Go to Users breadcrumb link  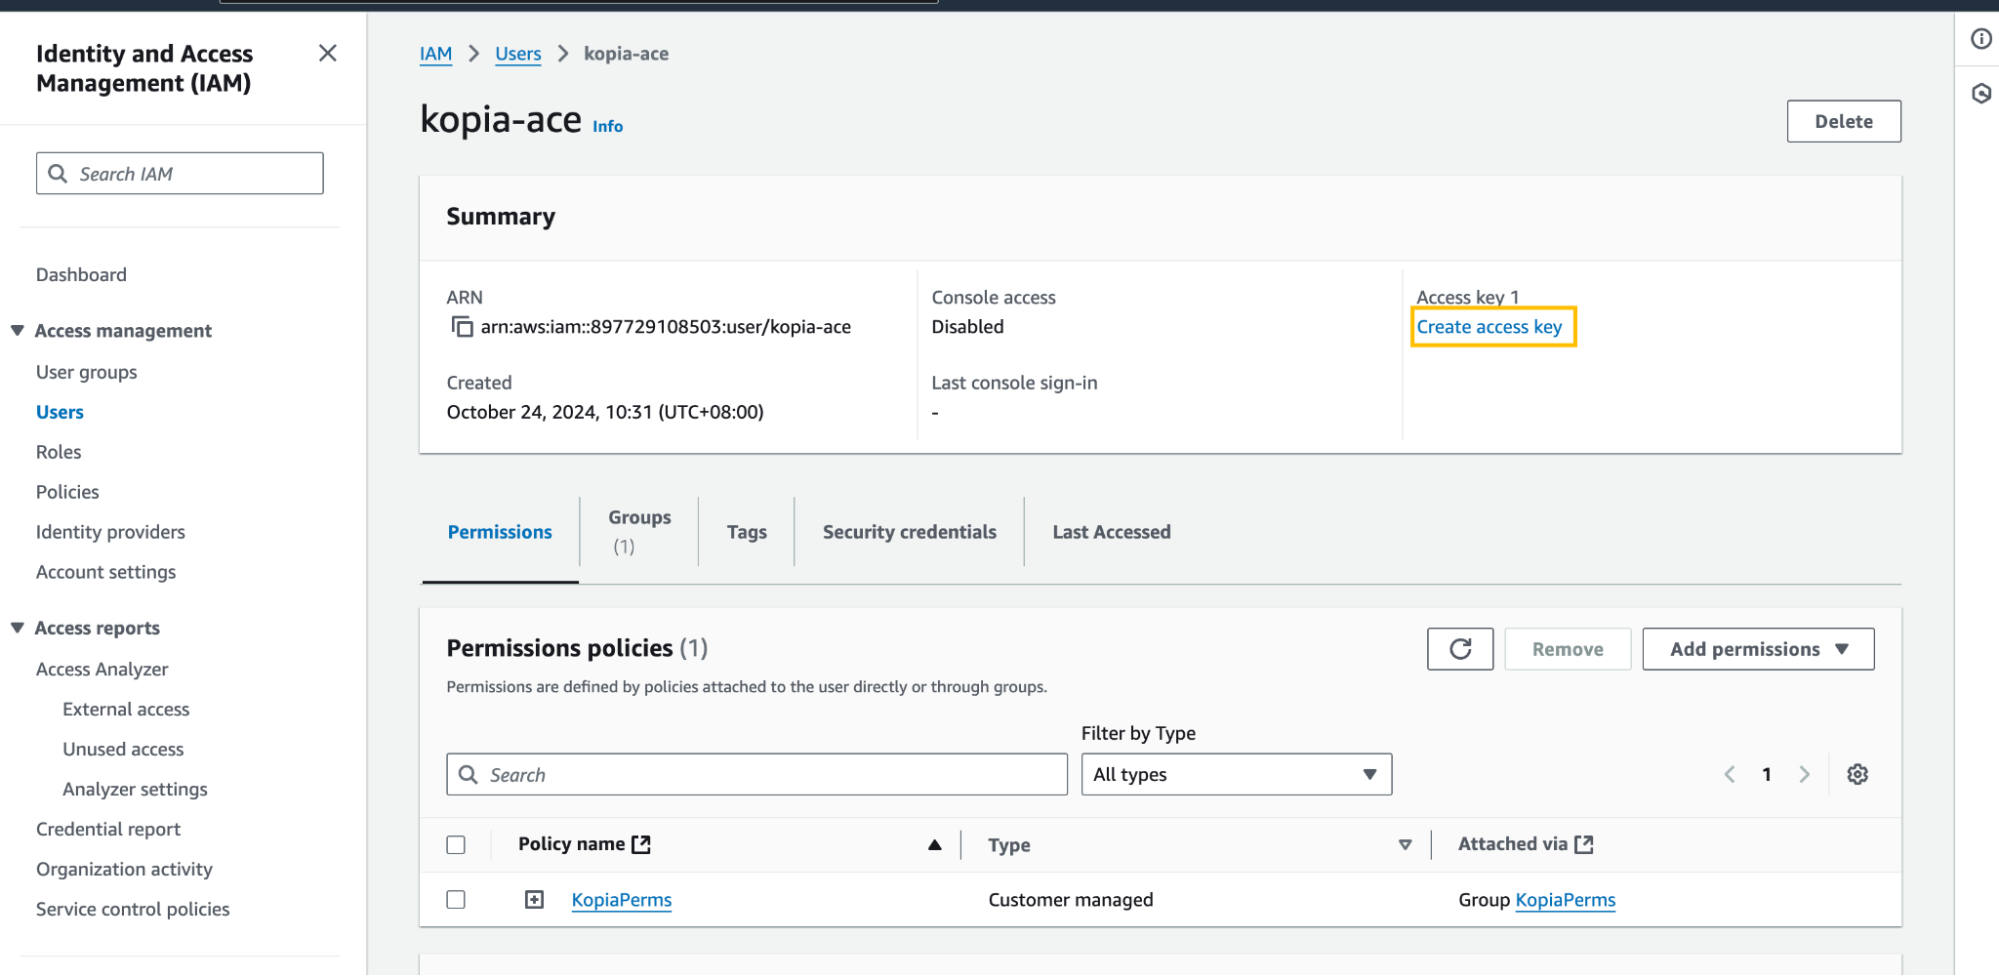pyautogui.click(x=518, y=53)
